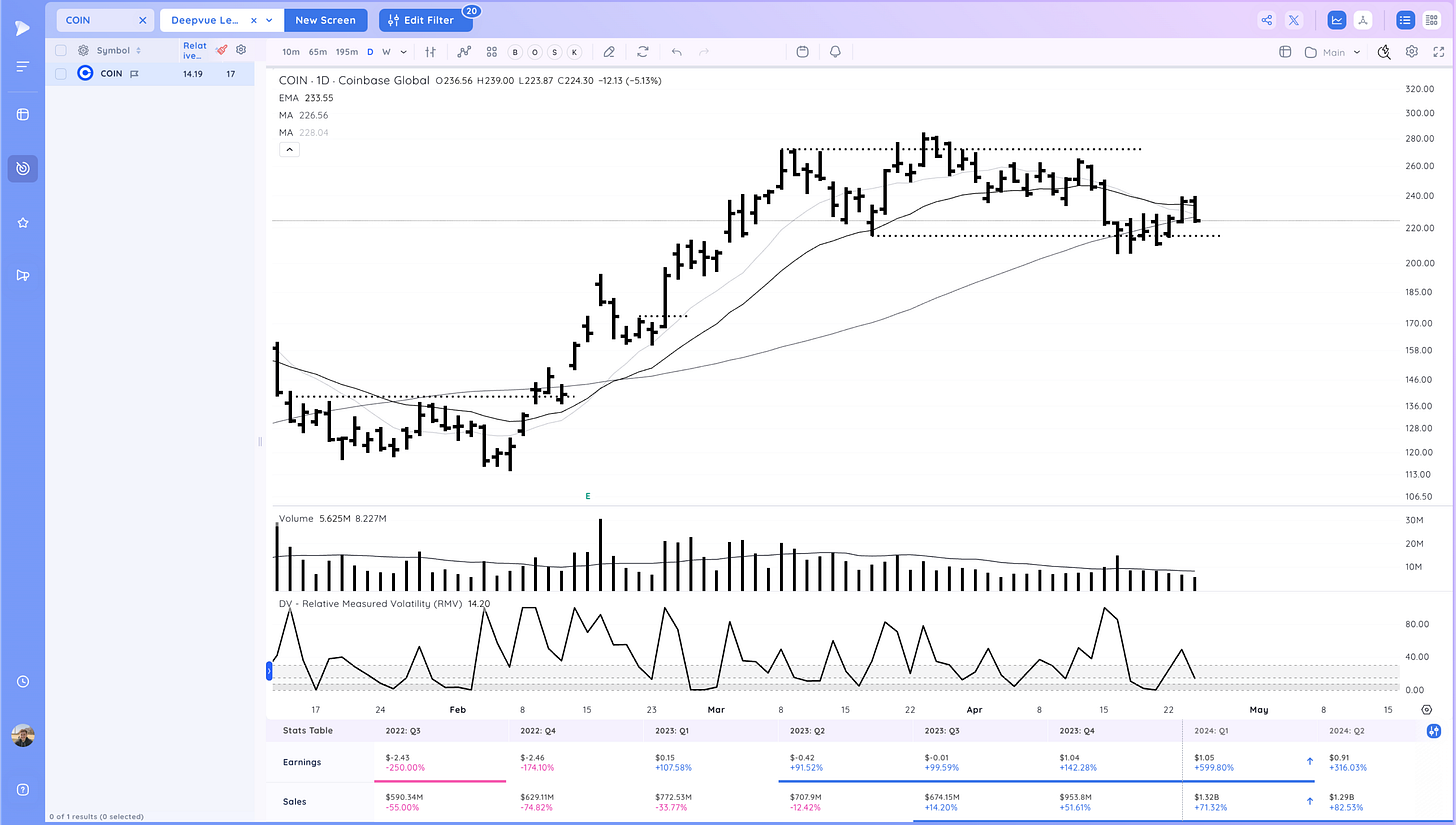This screenshot has width=1456, height=825.
Task: Click the undo arrow icon
Action: 677,52
